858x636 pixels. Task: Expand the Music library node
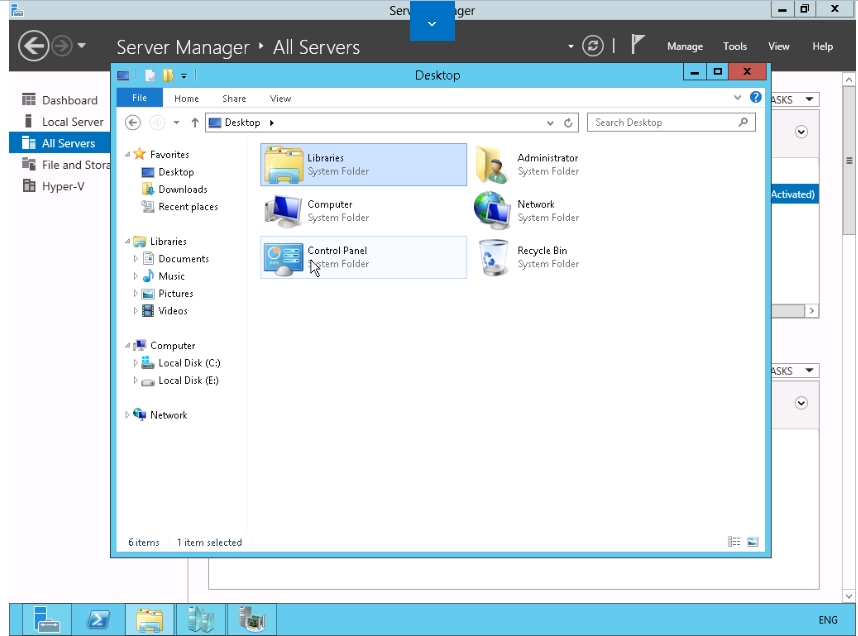point(135,276)
